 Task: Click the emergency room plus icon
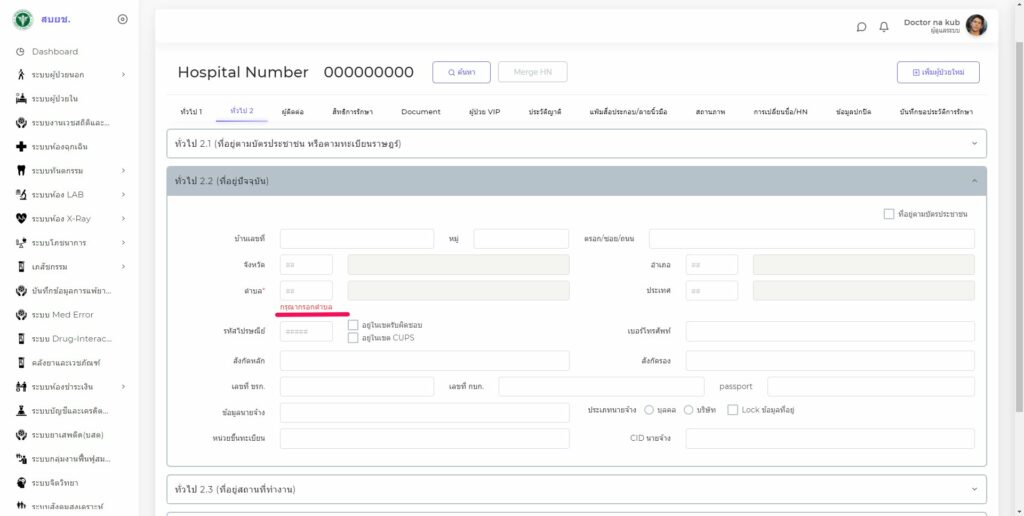(21, 147)
